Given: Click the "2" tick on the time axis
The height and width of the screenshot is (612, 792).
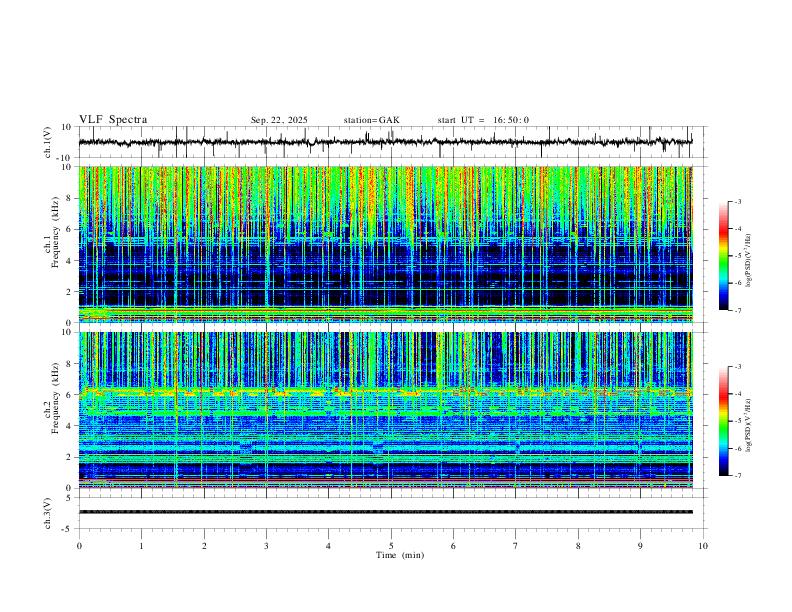Looking at the screenshot, I should click(204, 546).
